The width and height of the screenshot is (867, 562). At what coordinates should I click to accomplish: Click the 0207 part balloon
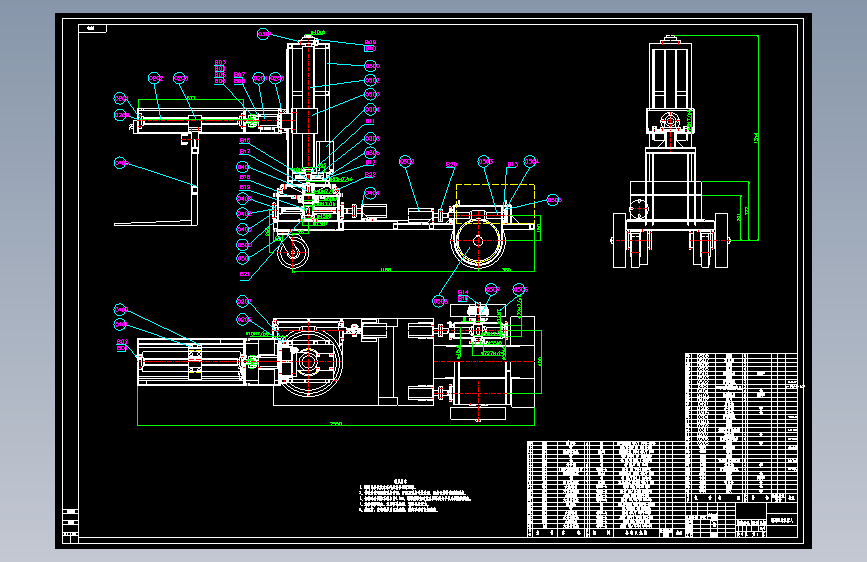coord(243,301)
